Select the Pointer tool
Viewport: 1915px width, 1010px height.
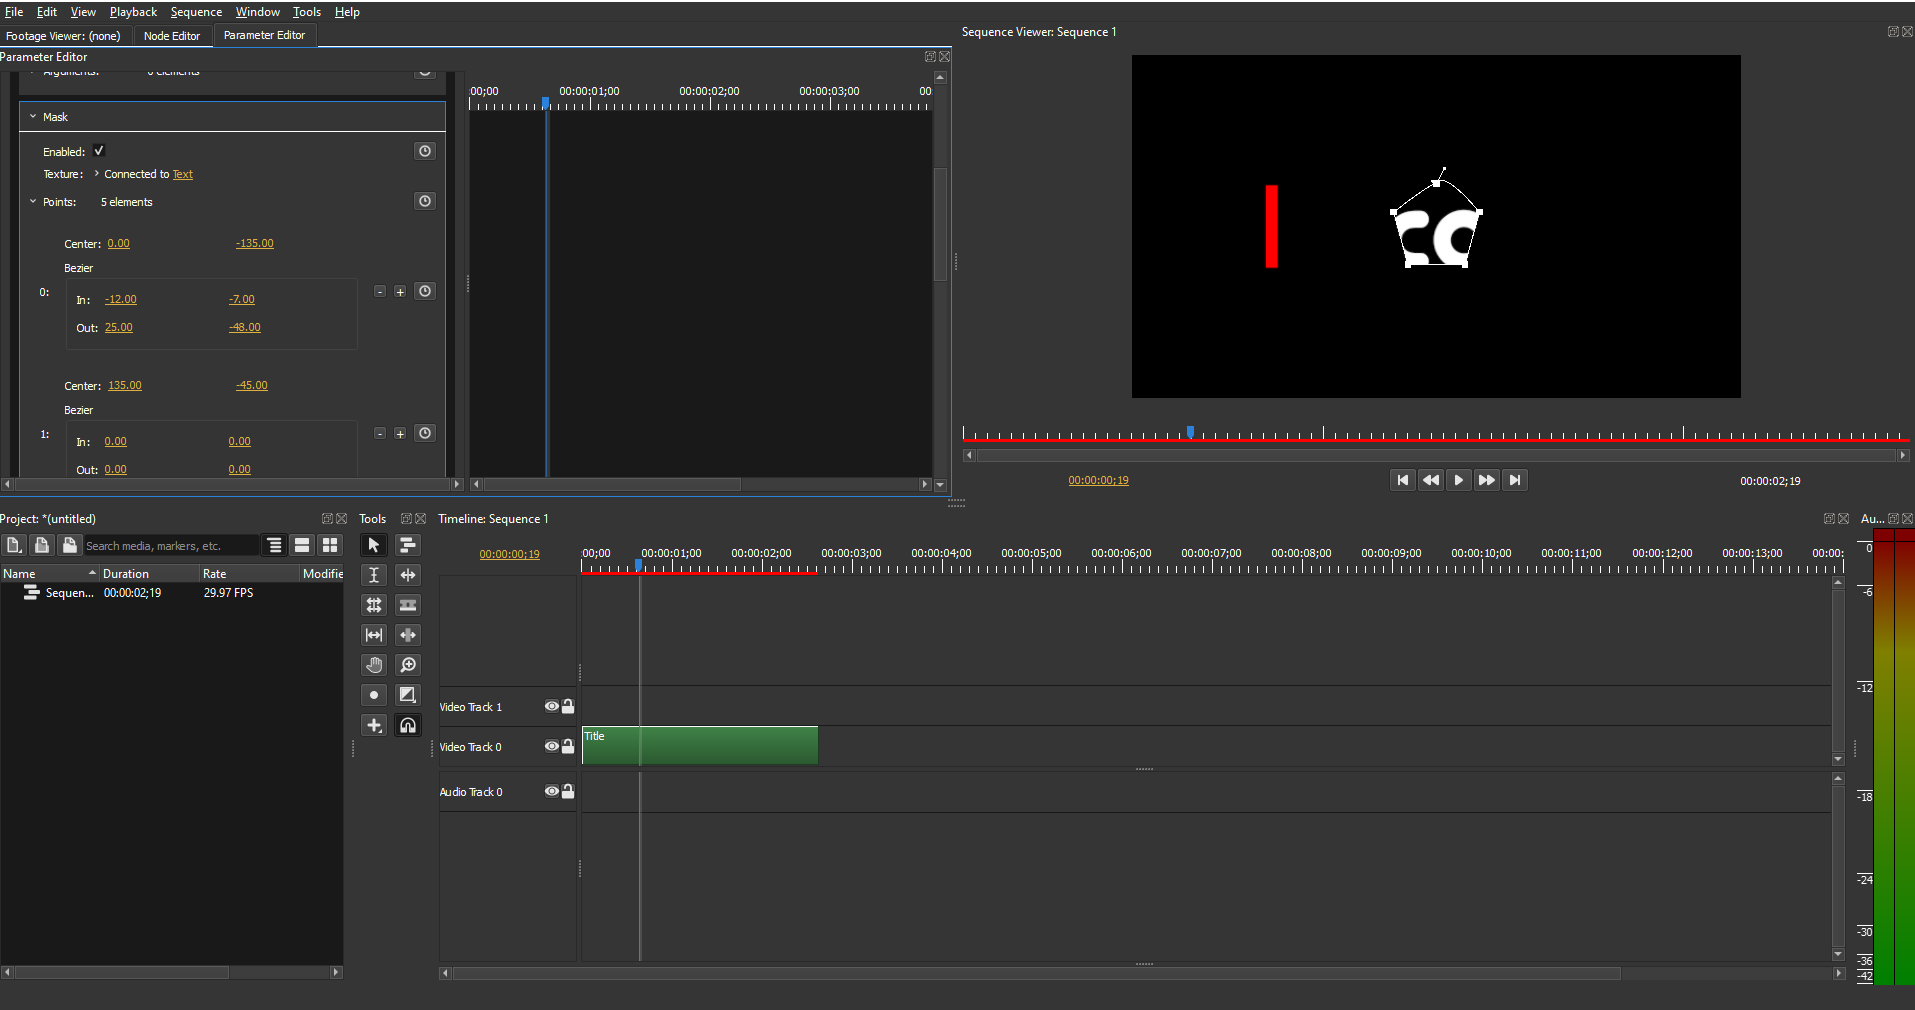coord(373,545)
